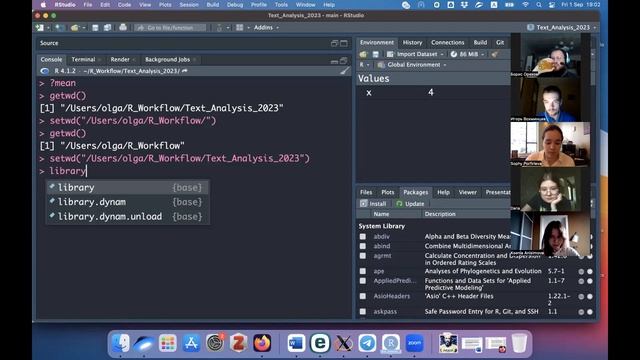Maximize the Source pane icon
This screenshot has height=360, width=640.
coord(344,43)
